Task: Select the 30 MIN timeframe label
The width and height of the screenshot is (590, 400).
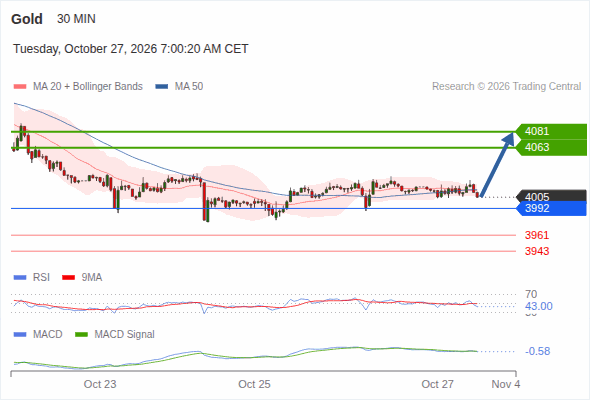Action: (x=76, y=19)
